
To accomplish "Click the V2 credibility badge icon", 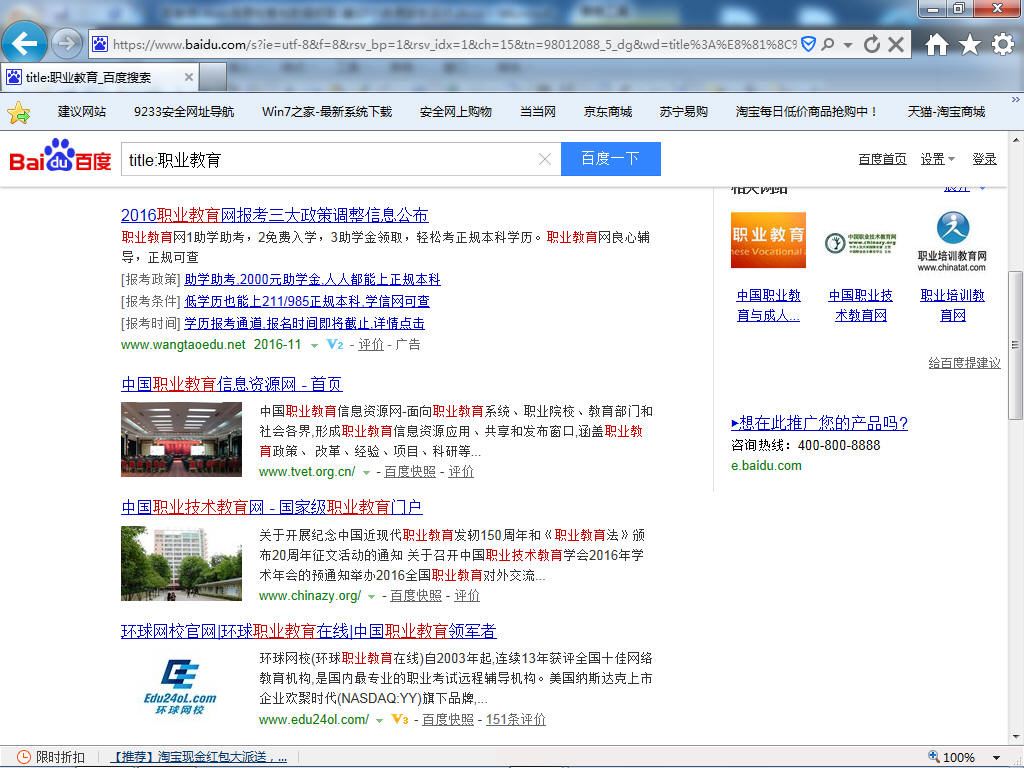I will tap(335, 344).
